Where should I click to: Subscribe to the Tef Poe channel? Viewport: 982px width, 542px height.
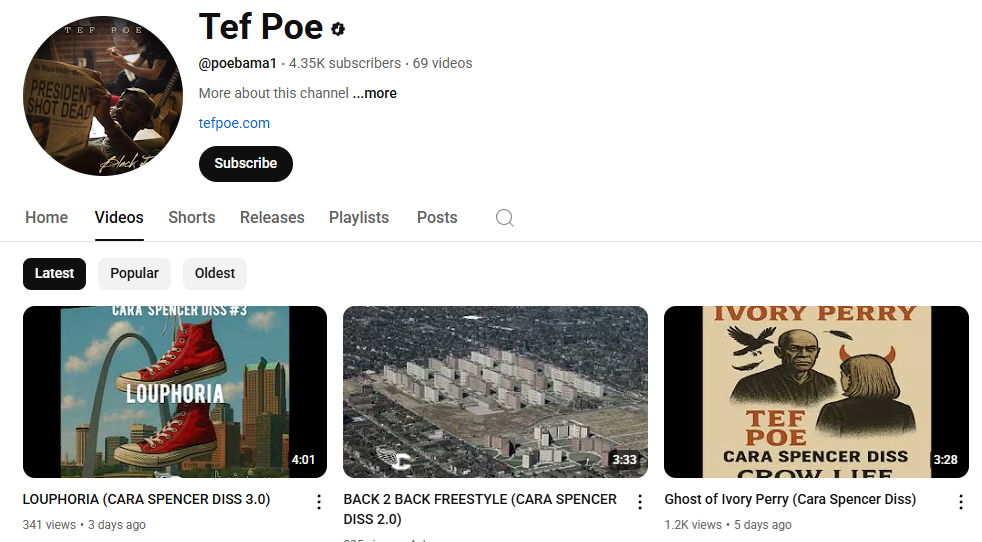(246, 163)
